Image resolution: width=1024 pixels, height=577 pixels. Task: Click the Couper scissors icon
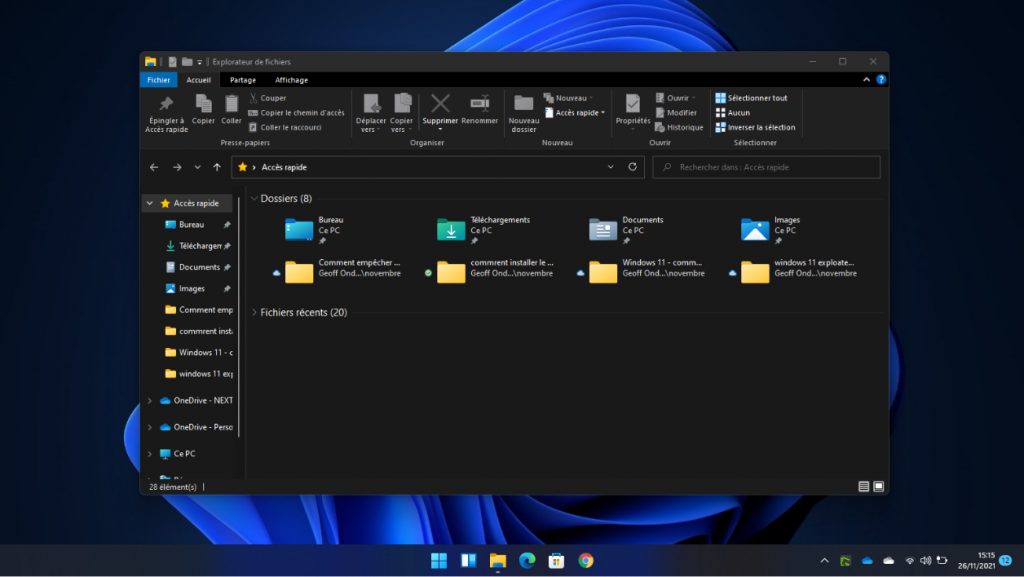[254, 98]
